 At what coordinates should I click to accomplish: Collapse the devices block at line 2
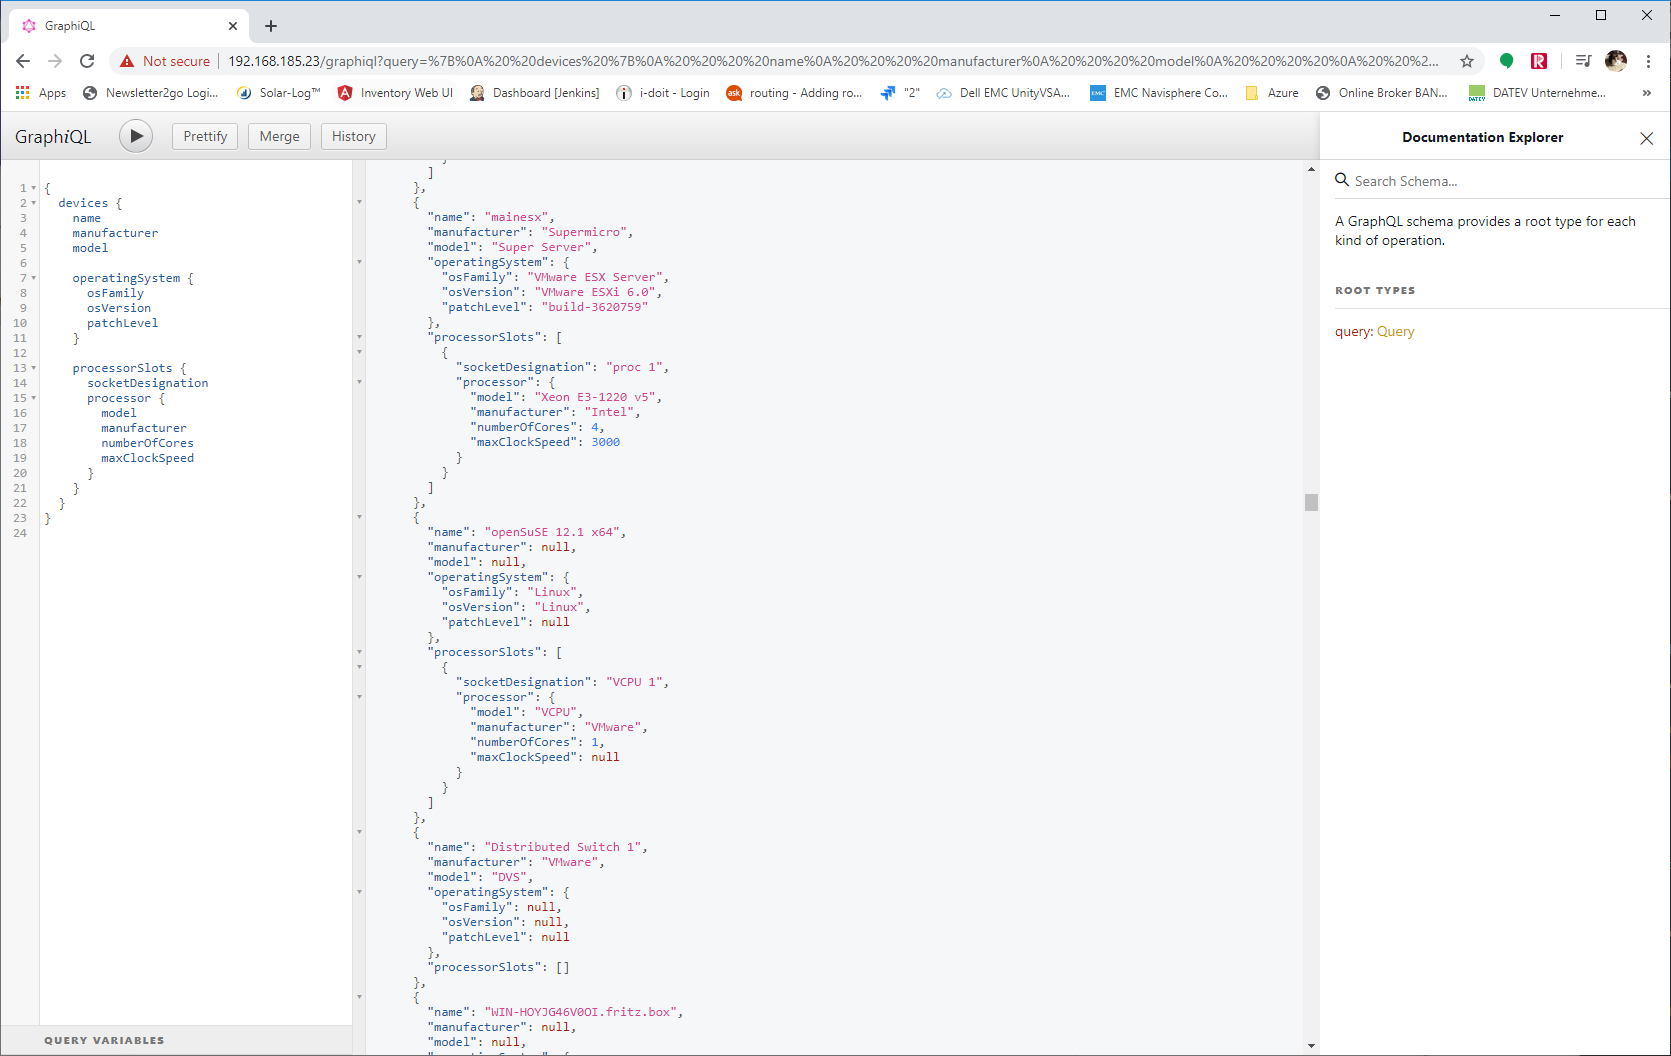(x=34, y=202)
